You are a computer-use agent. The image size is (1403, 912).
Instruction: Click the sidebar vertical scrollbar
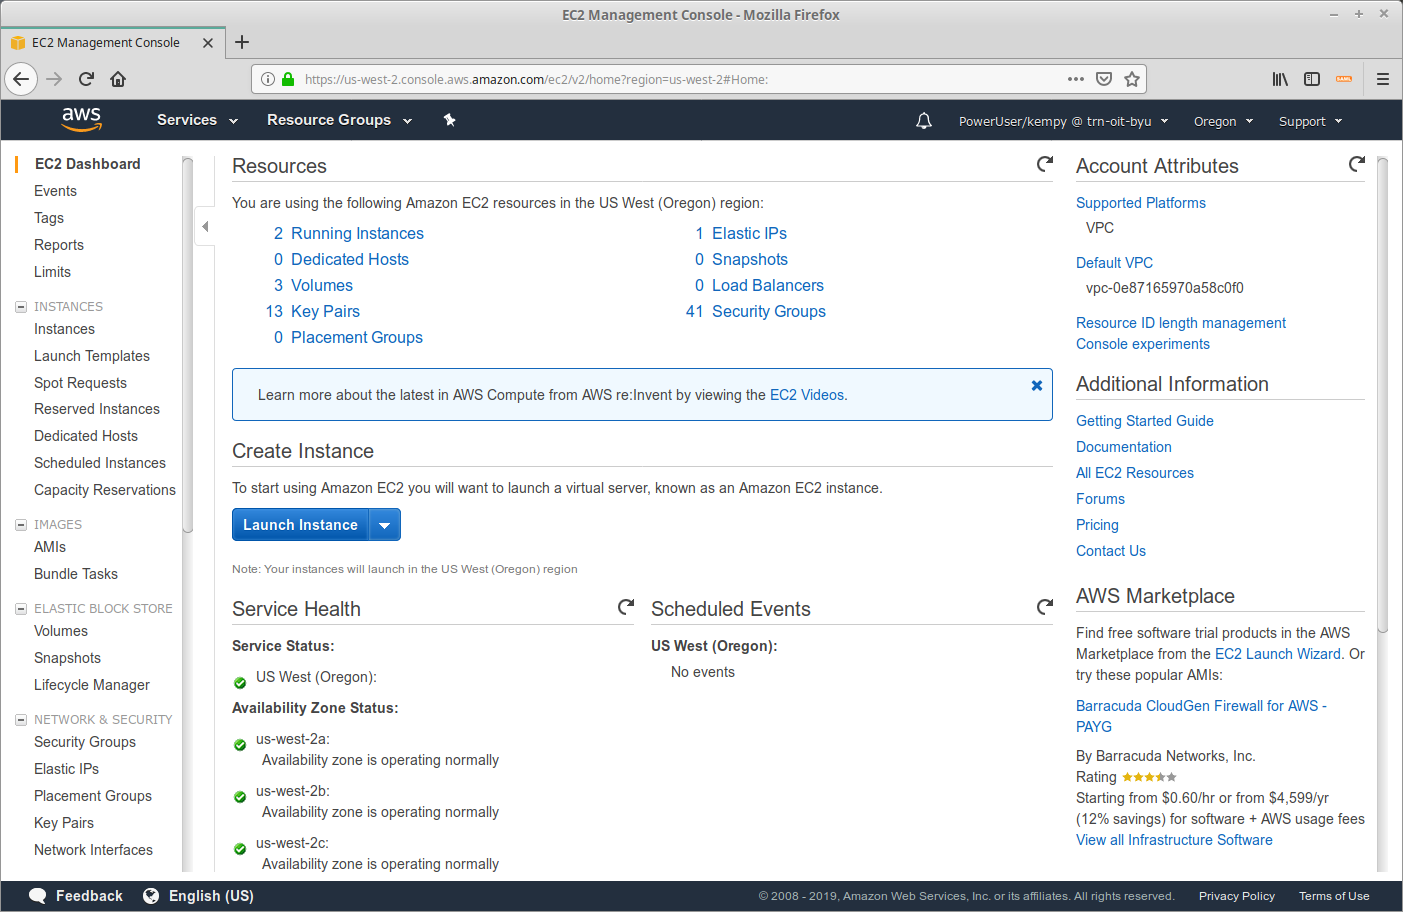pyautogui.click(x=187, y=345)
